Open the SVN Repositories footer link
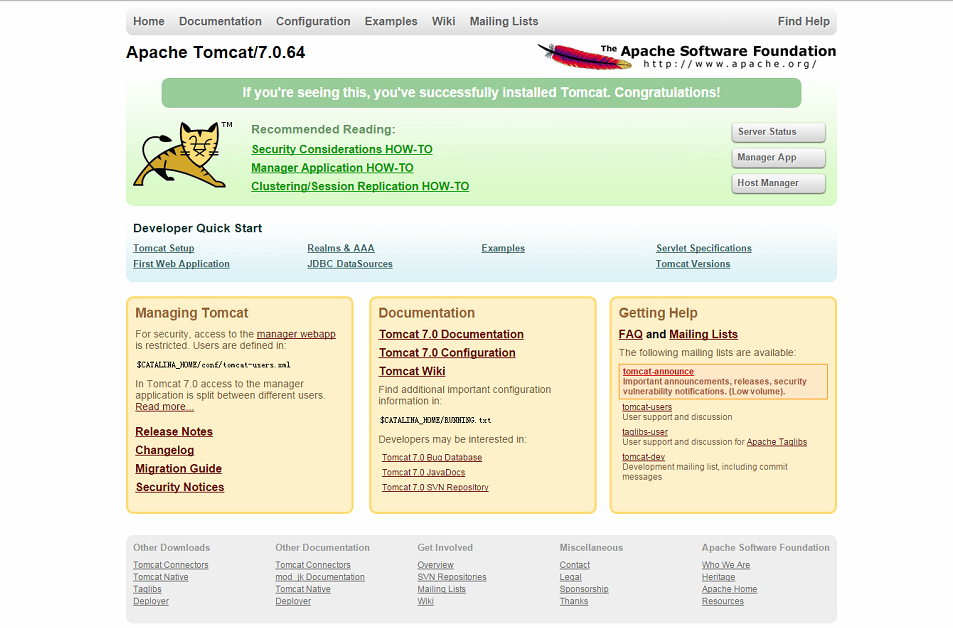The width and height of the screenshot is (953, 628). (x=452, y=577)
